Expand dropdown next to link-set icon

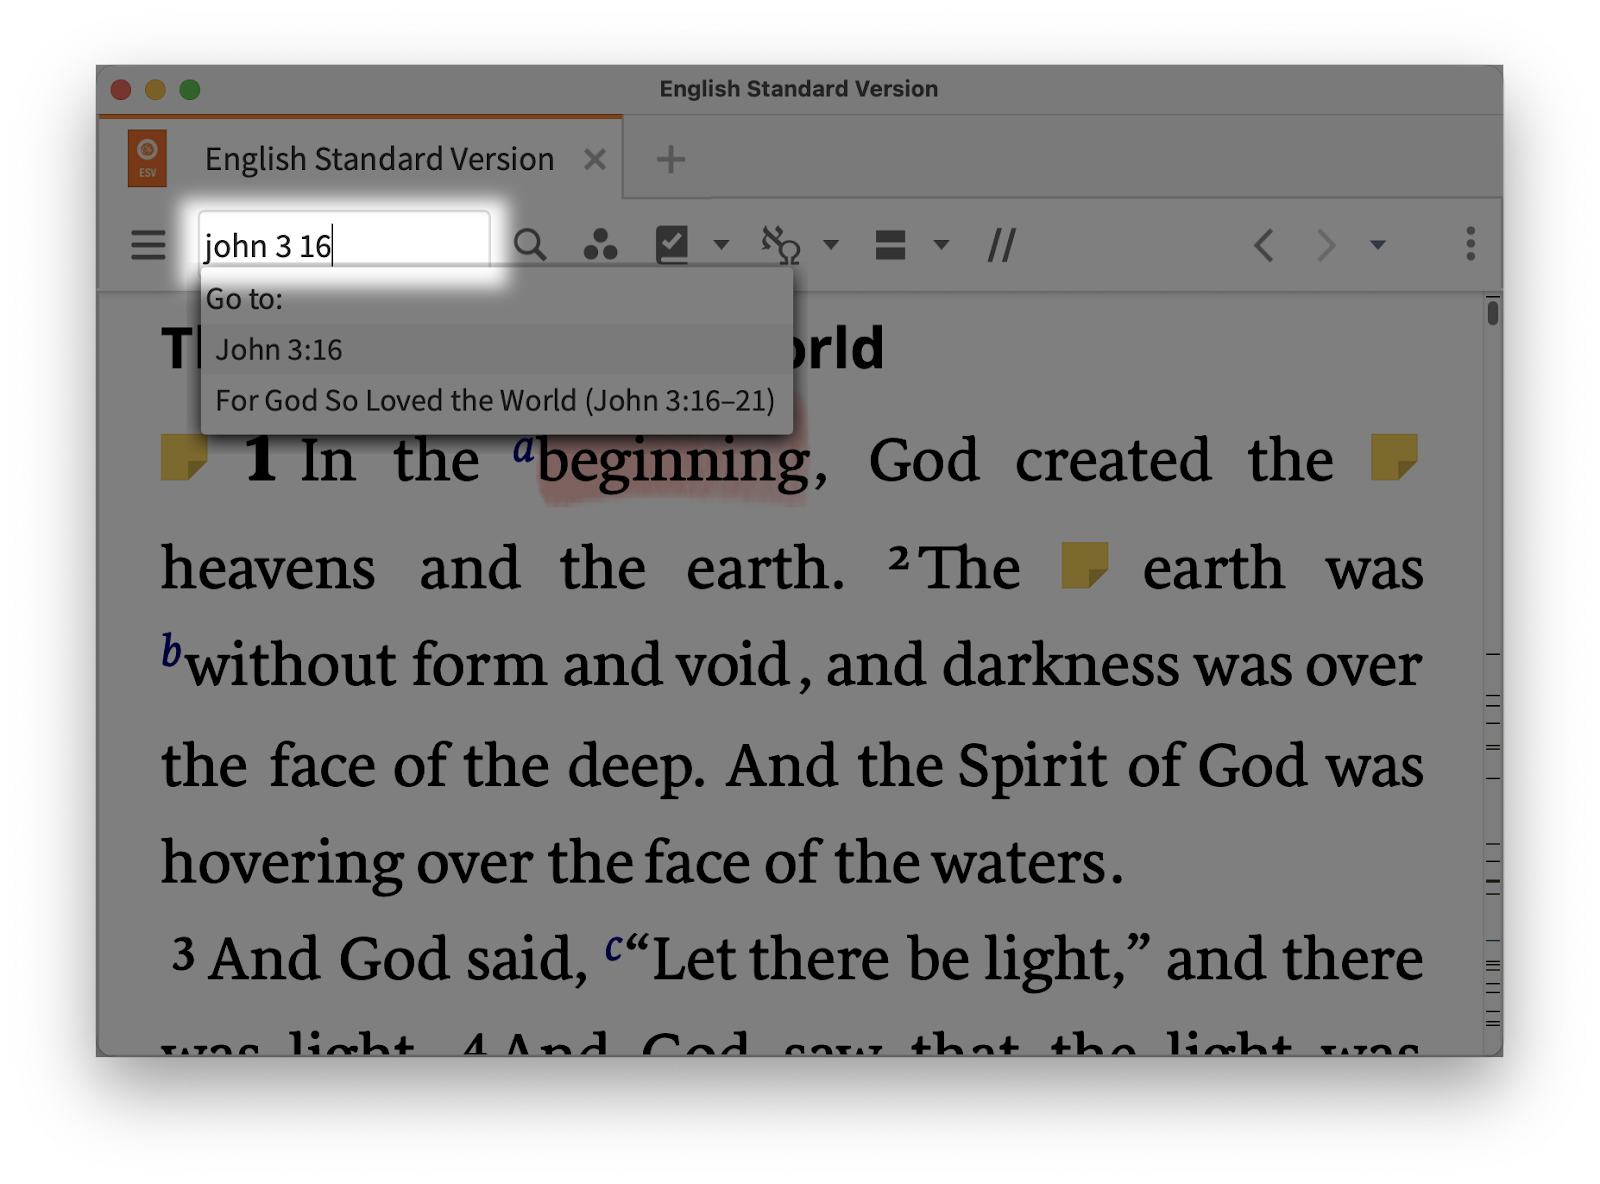point(830,245)
